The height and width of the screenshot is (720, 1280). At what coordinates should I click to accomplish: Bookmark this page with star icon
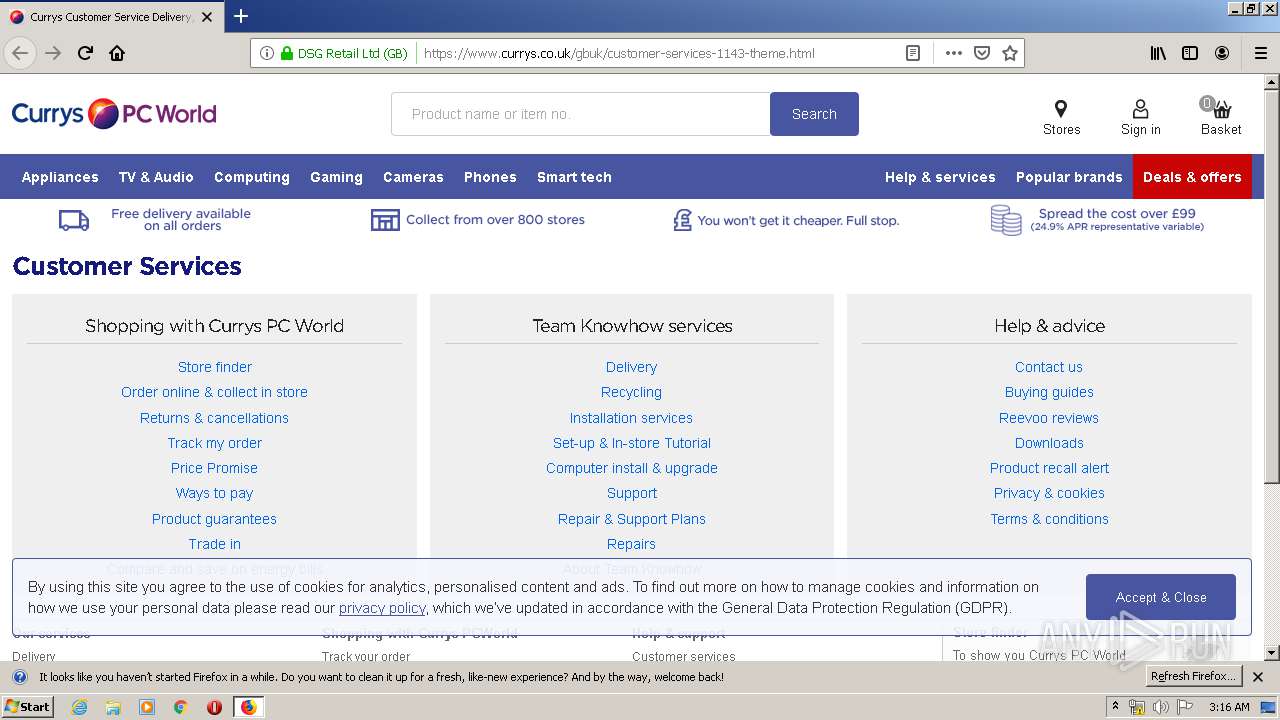point(1010,53)
